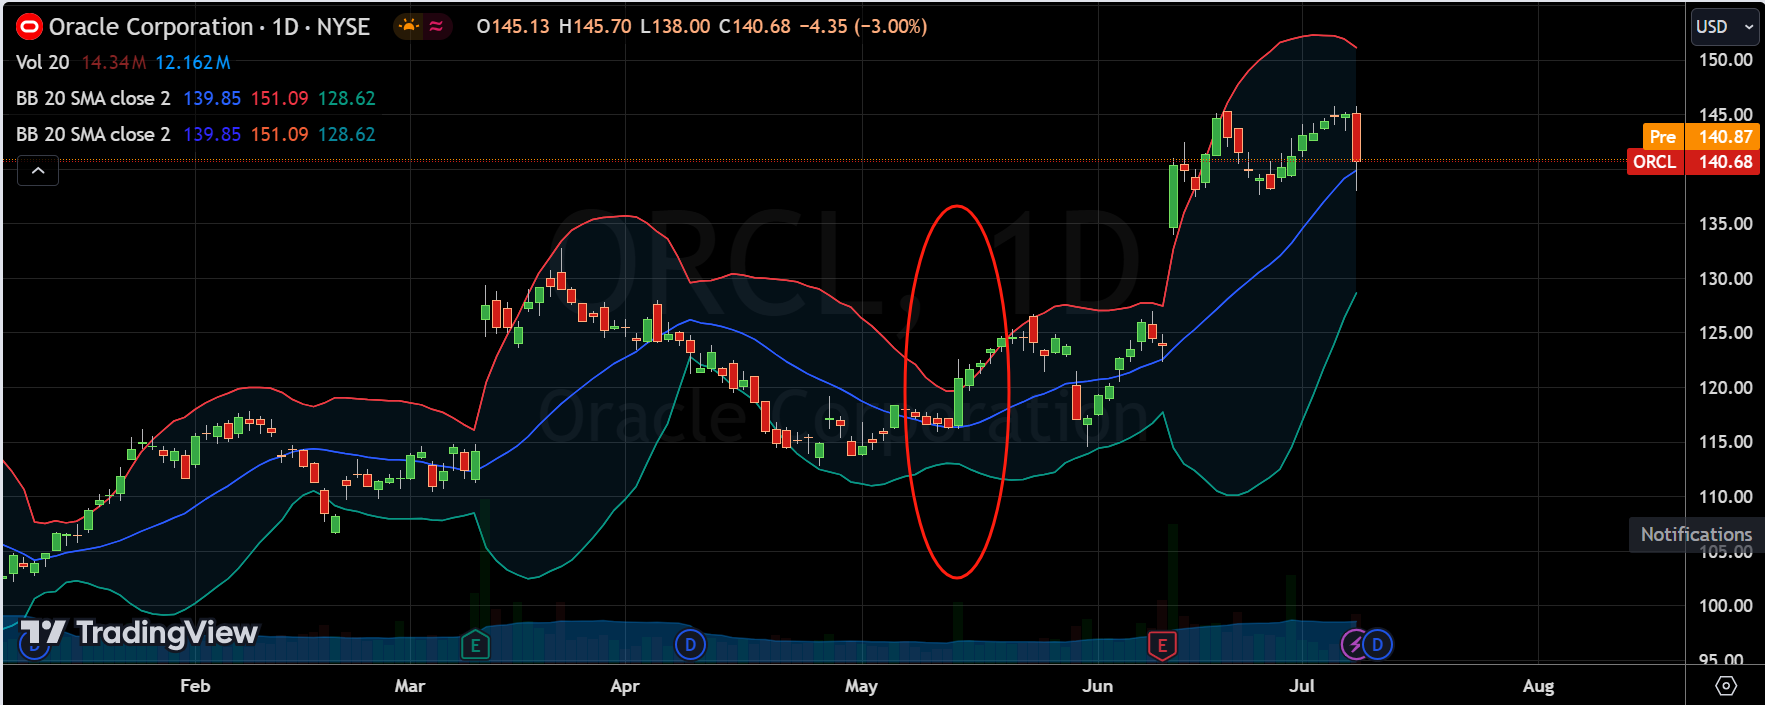This screenshot has height=705, width=1765.
Task: Click the sun pre-market status icon
Action: pyautogui.click(x=408, y=27)
